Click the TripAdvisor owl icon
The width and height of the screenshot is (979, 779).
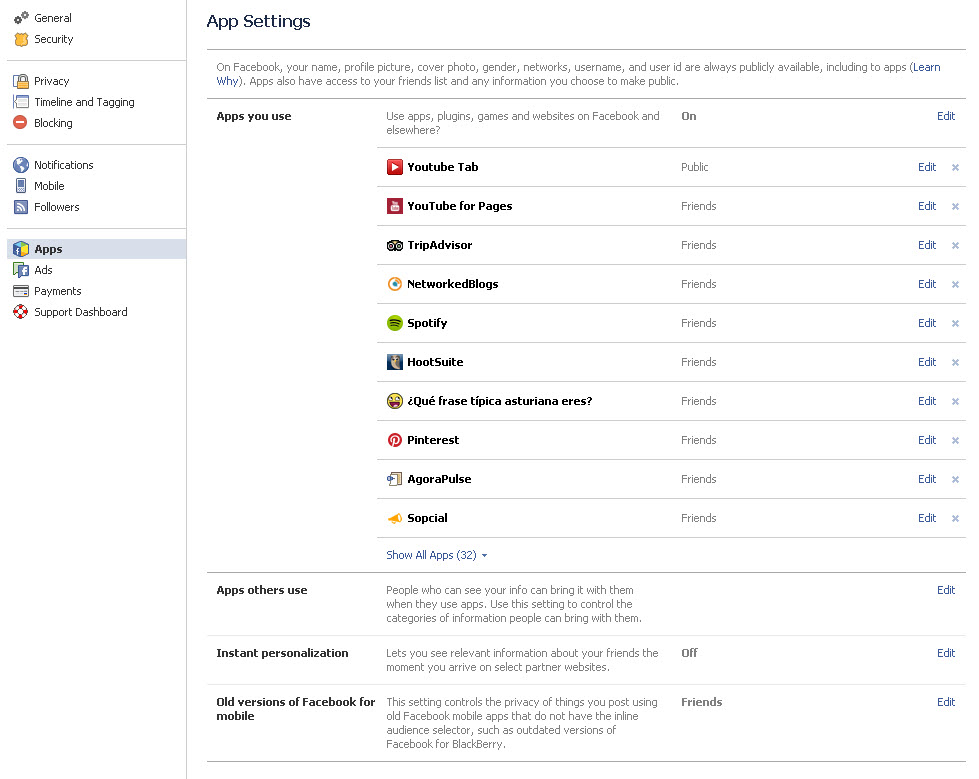point(395,245)
